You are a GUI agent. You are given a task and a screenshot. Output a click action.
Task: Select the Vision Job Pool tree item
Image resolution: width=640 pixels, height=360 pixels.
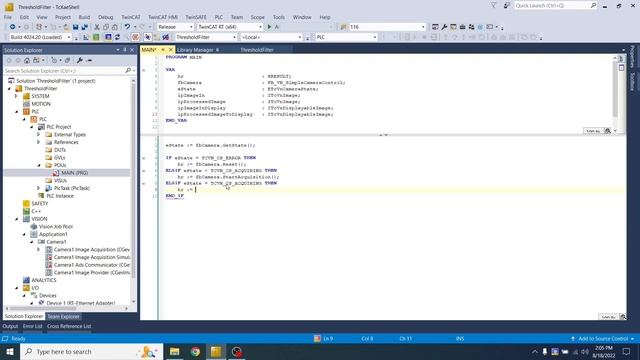coord(56,227)
